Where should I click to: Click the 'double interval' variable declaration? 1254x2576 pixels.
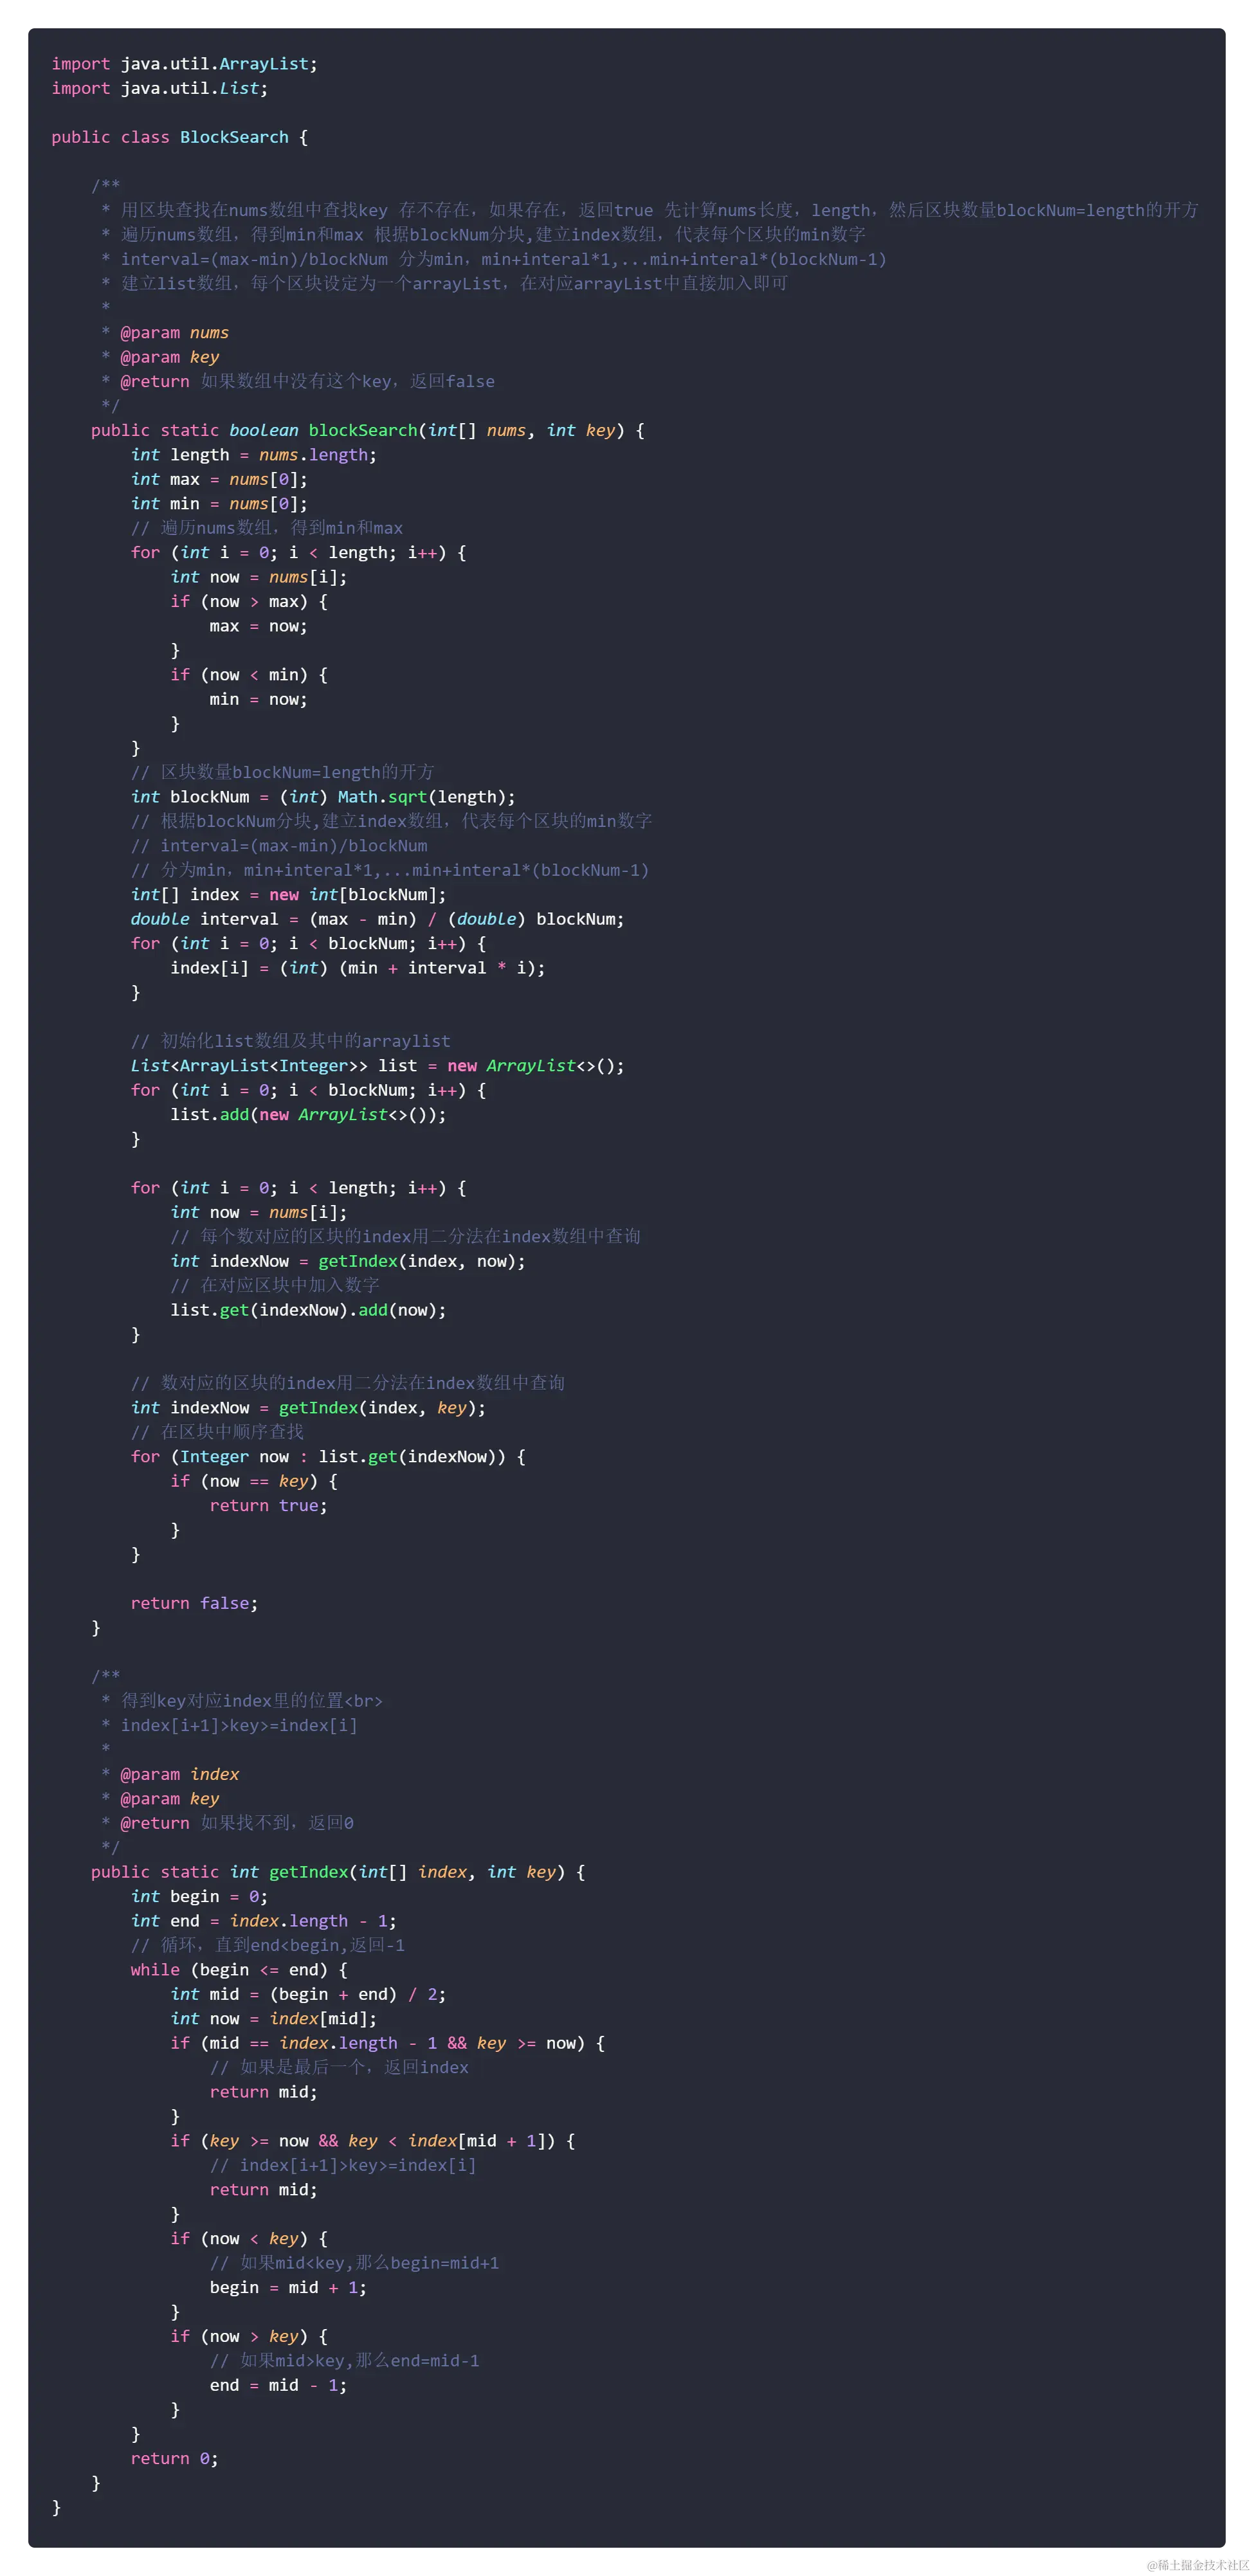(204, 919)
